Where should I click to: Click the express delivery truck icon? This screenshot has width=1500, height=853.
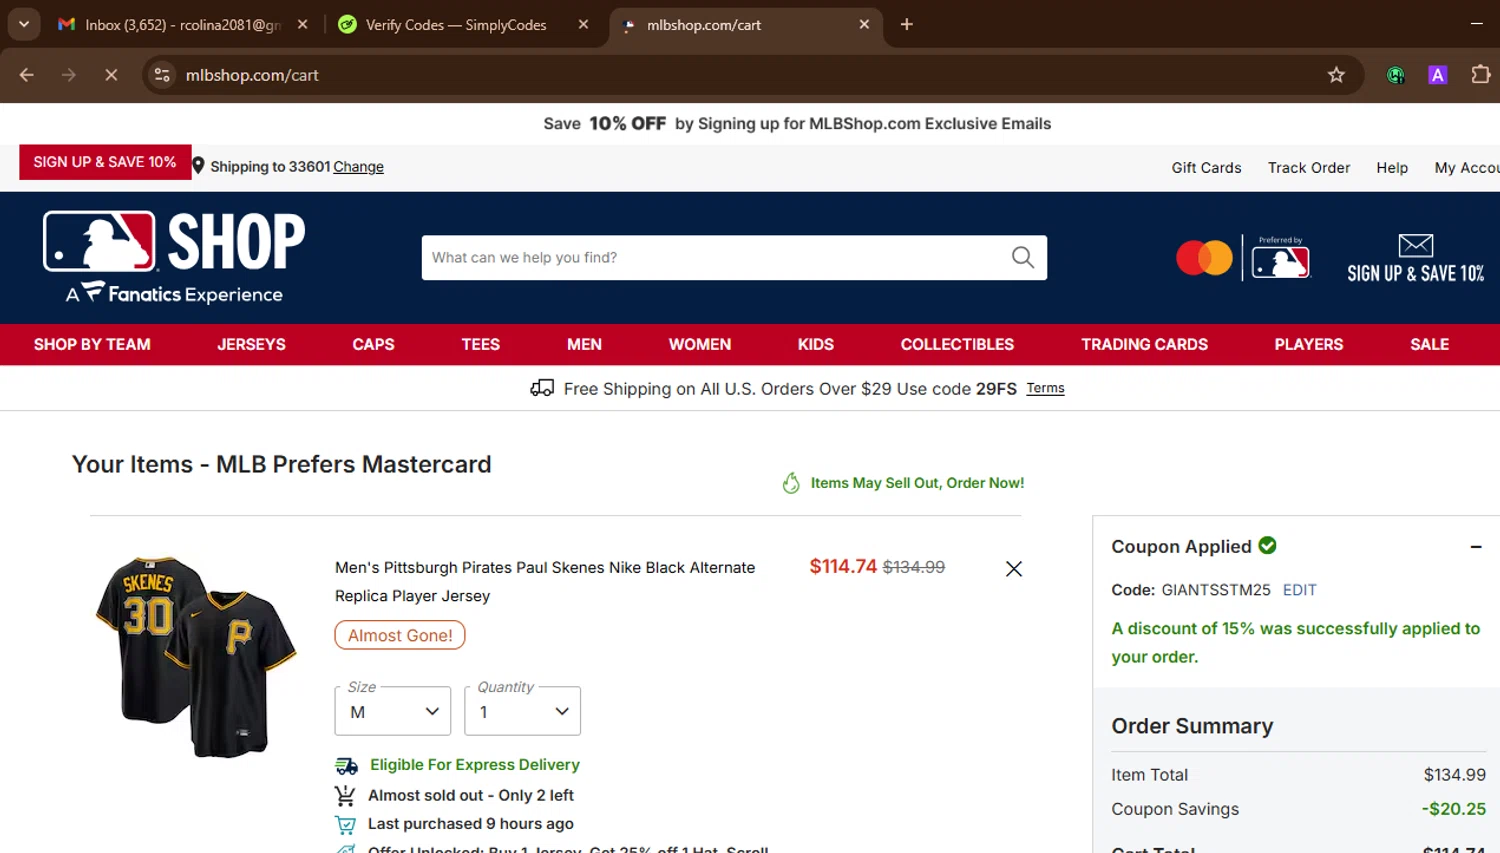click(346, 766)
